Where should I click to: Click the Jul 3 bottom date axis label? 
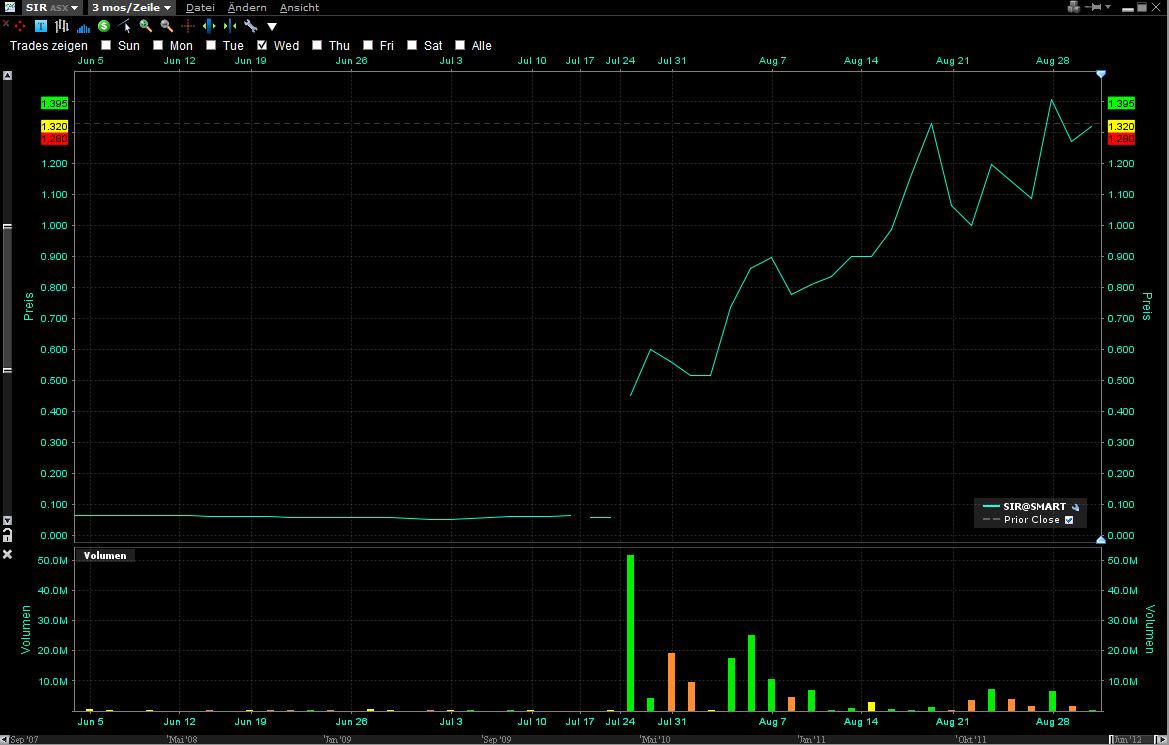click(x=450, y=721)
